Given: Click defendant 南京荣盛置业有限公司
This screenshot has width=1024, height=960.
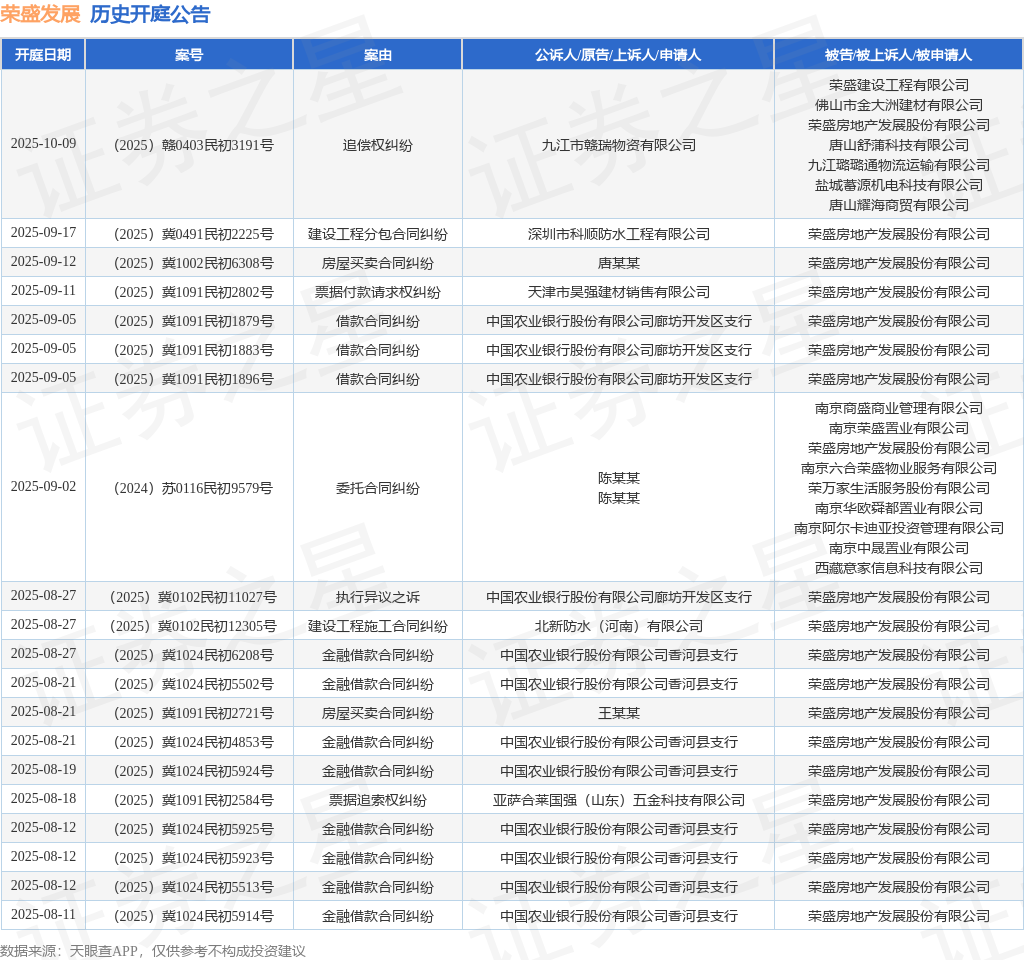Looking at the screenshot, I should point(899,428).
